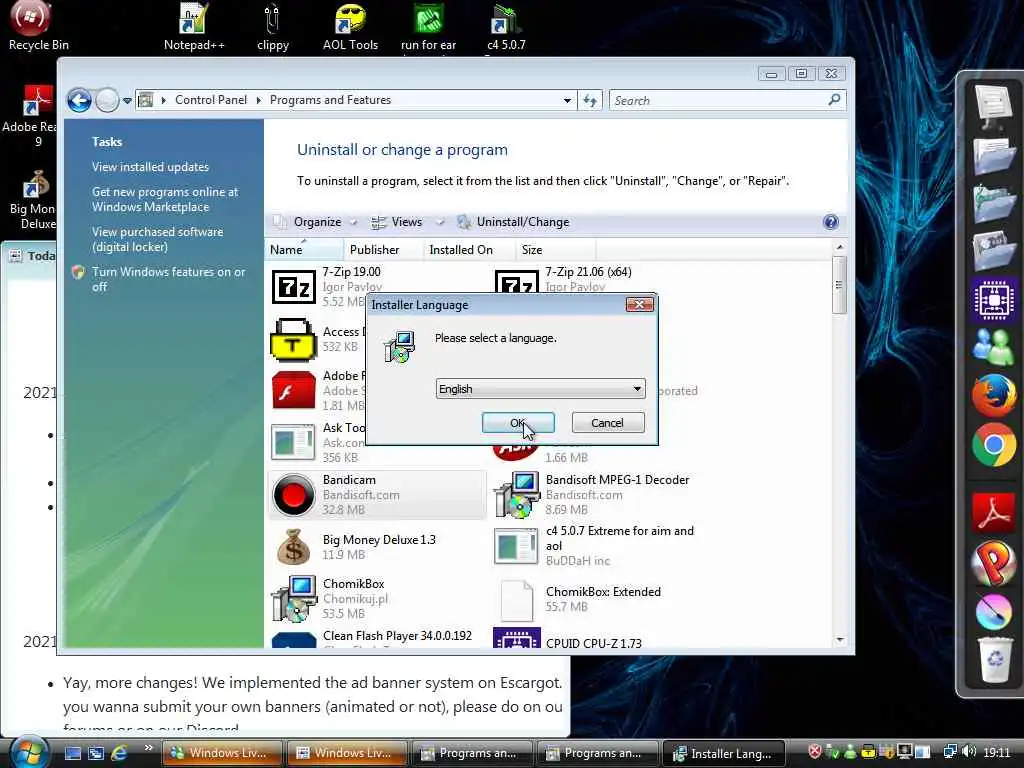This screenshot has width=1024, height=768.
Task: Open the Views menu
Action: [406, 222]
